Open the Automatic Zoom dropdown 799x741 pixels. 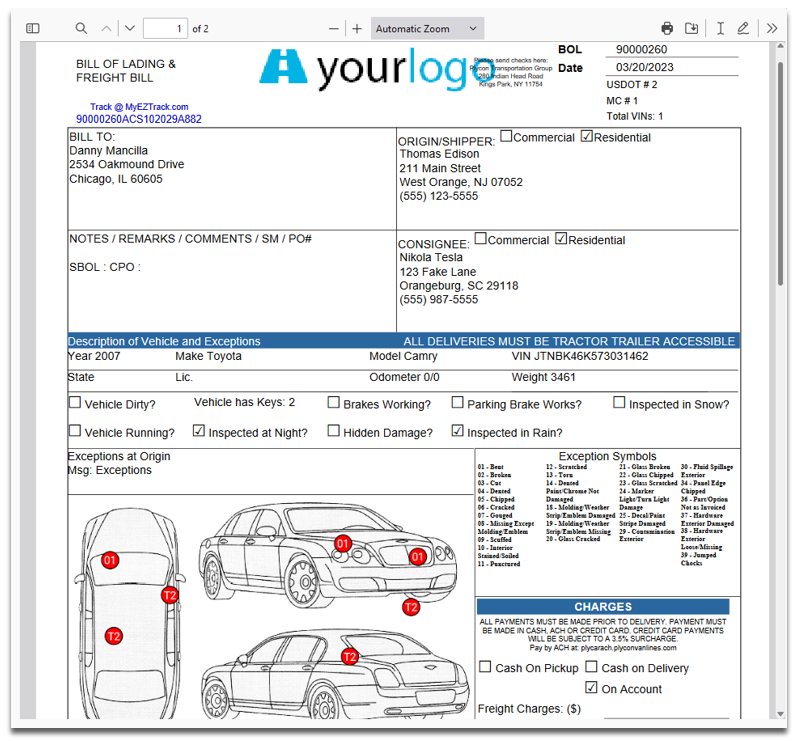click(x=427, y=29)
